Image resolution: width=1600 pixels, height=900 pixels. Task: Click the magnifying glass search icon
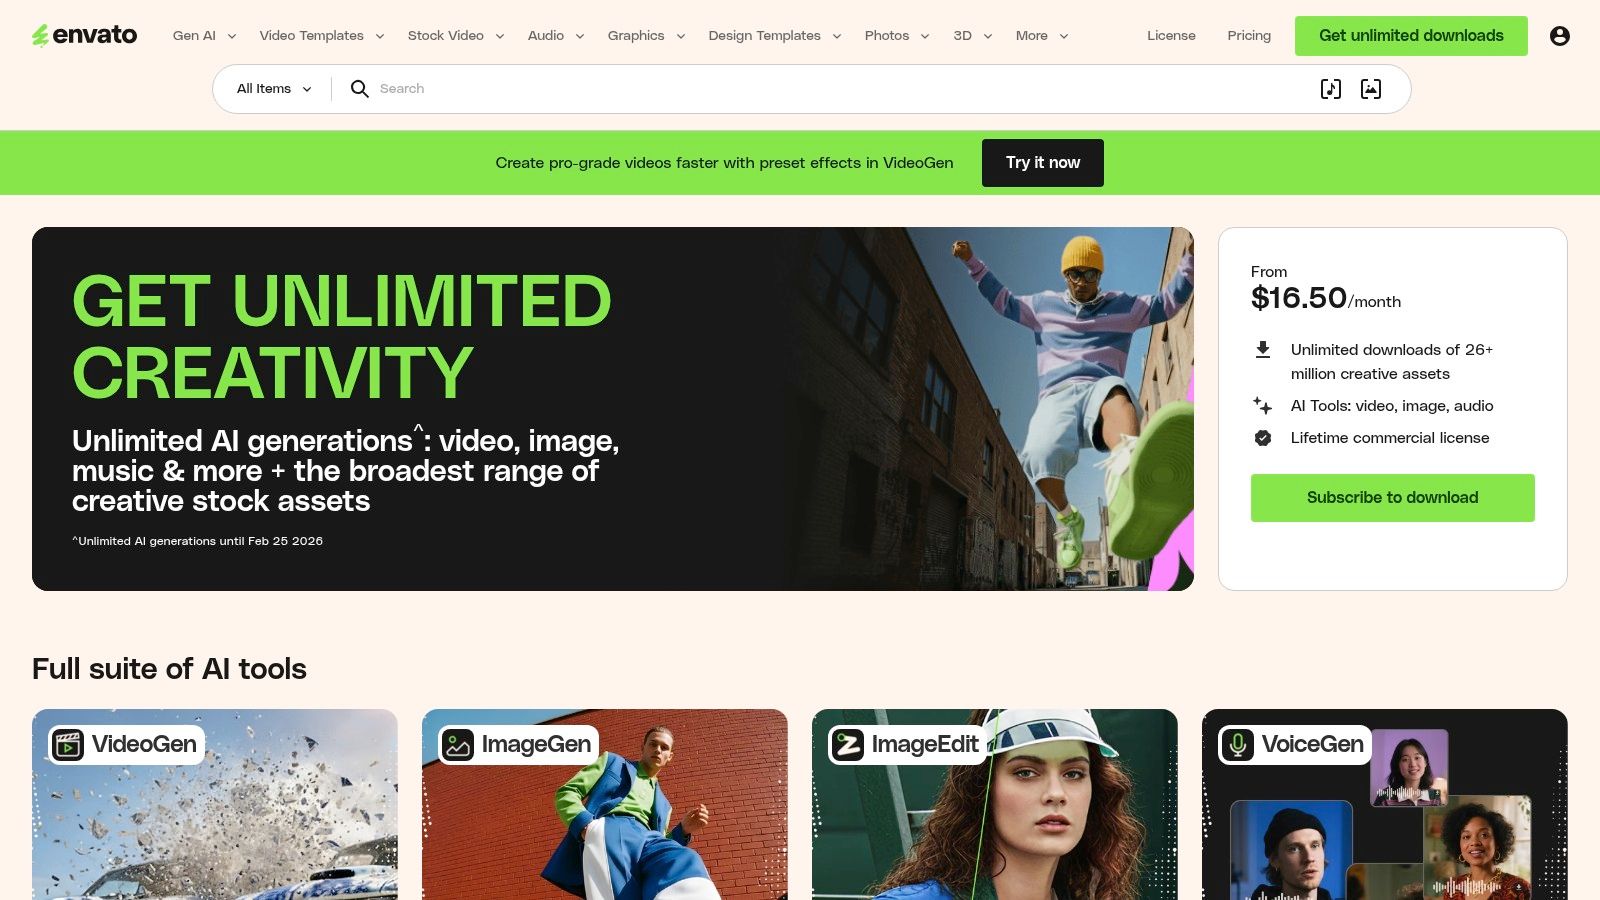click(359, 89)
